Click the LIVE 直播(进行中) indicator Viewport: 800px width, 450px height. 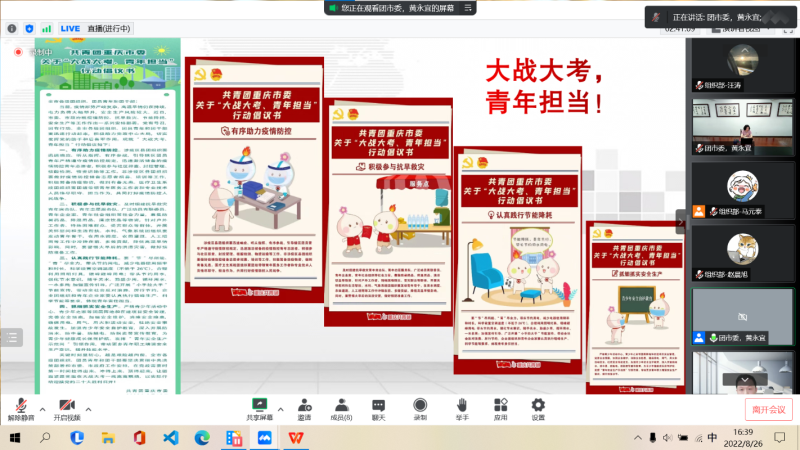click(95, 29)
